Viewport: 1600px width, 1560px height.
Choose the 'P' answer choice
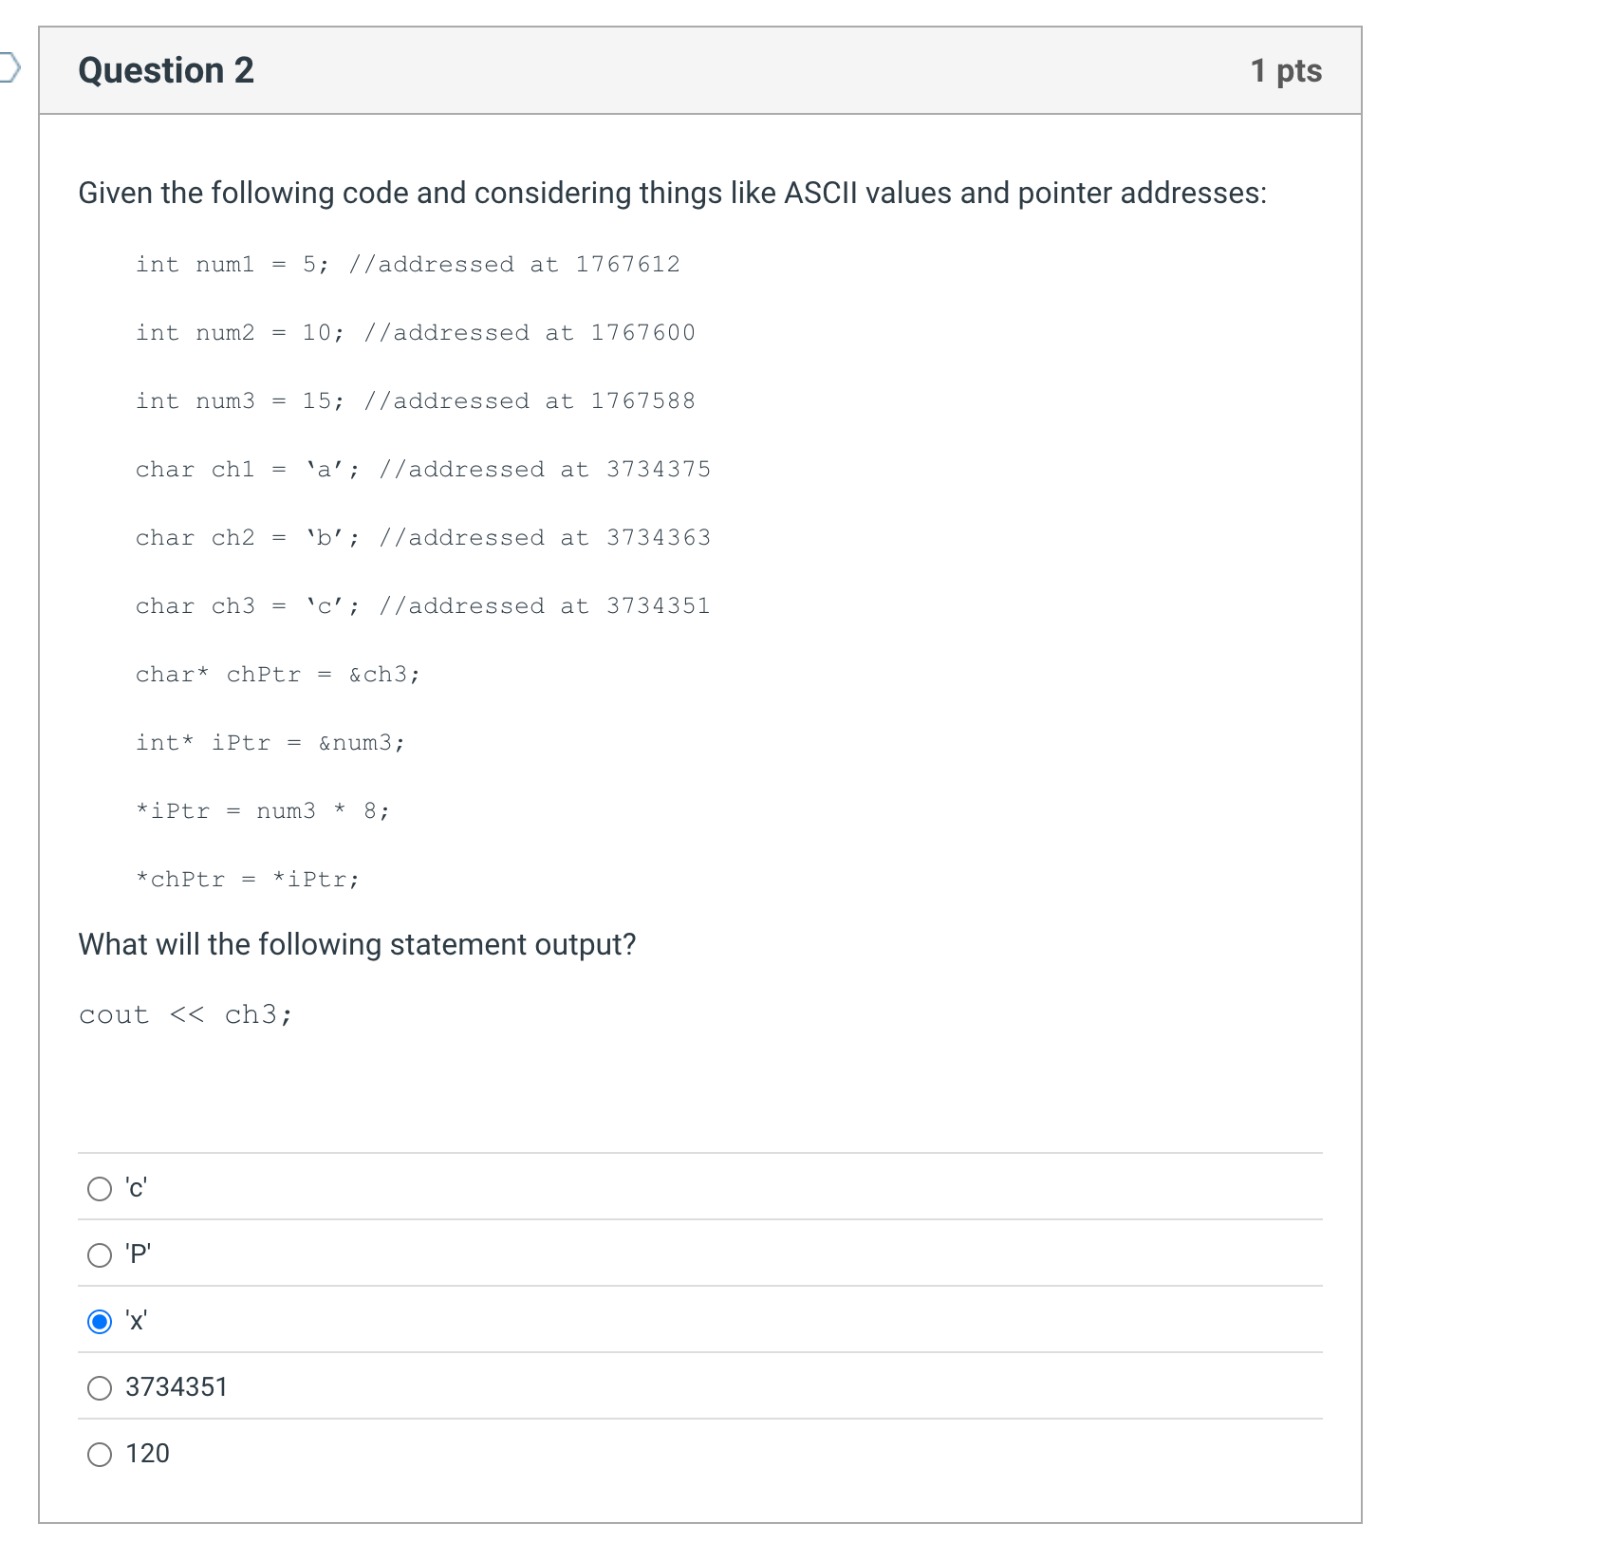(100, 1256)
